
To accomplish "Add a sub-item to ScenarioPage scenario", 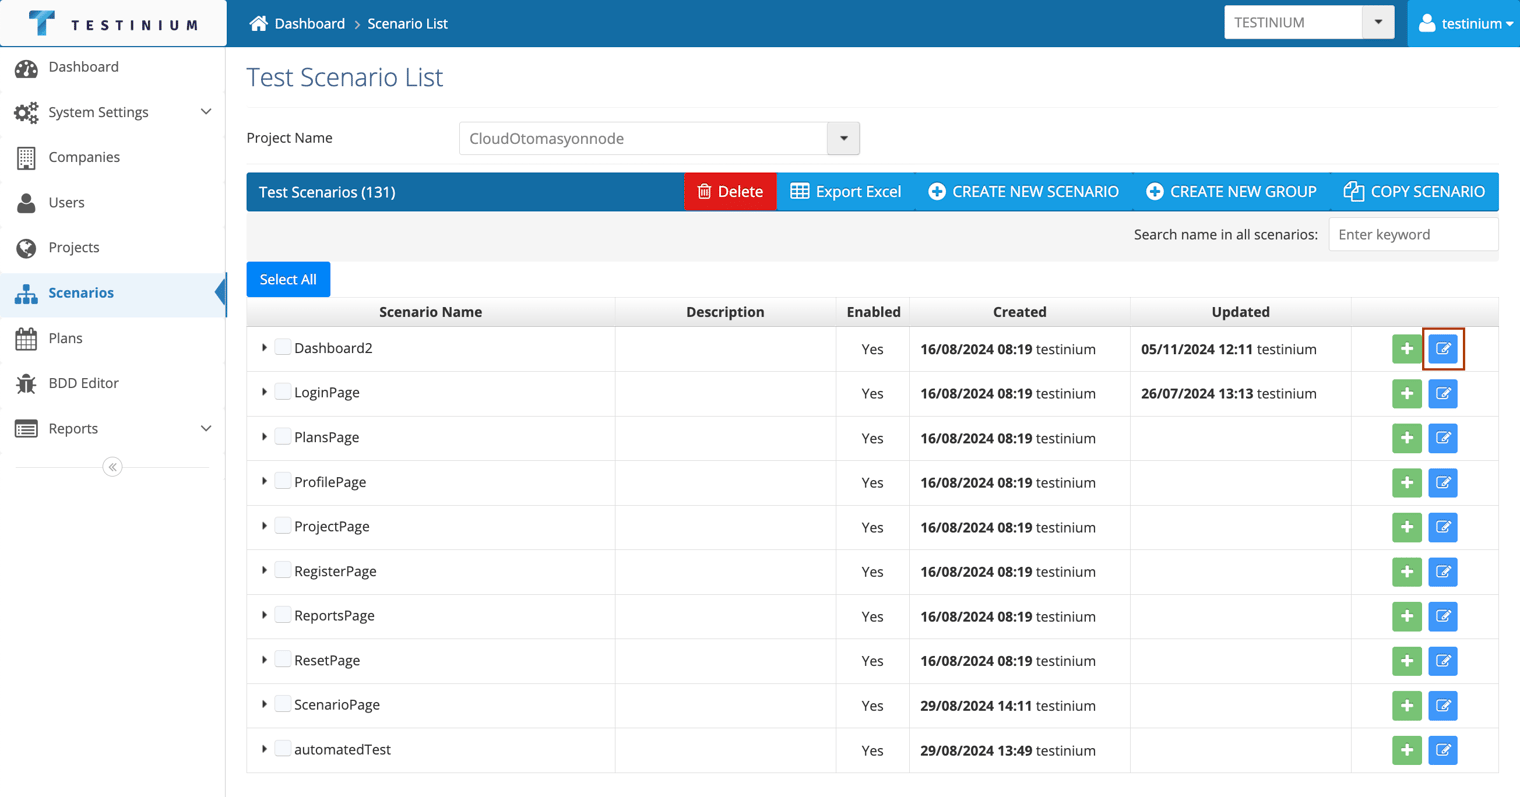I will point(1406,706).
